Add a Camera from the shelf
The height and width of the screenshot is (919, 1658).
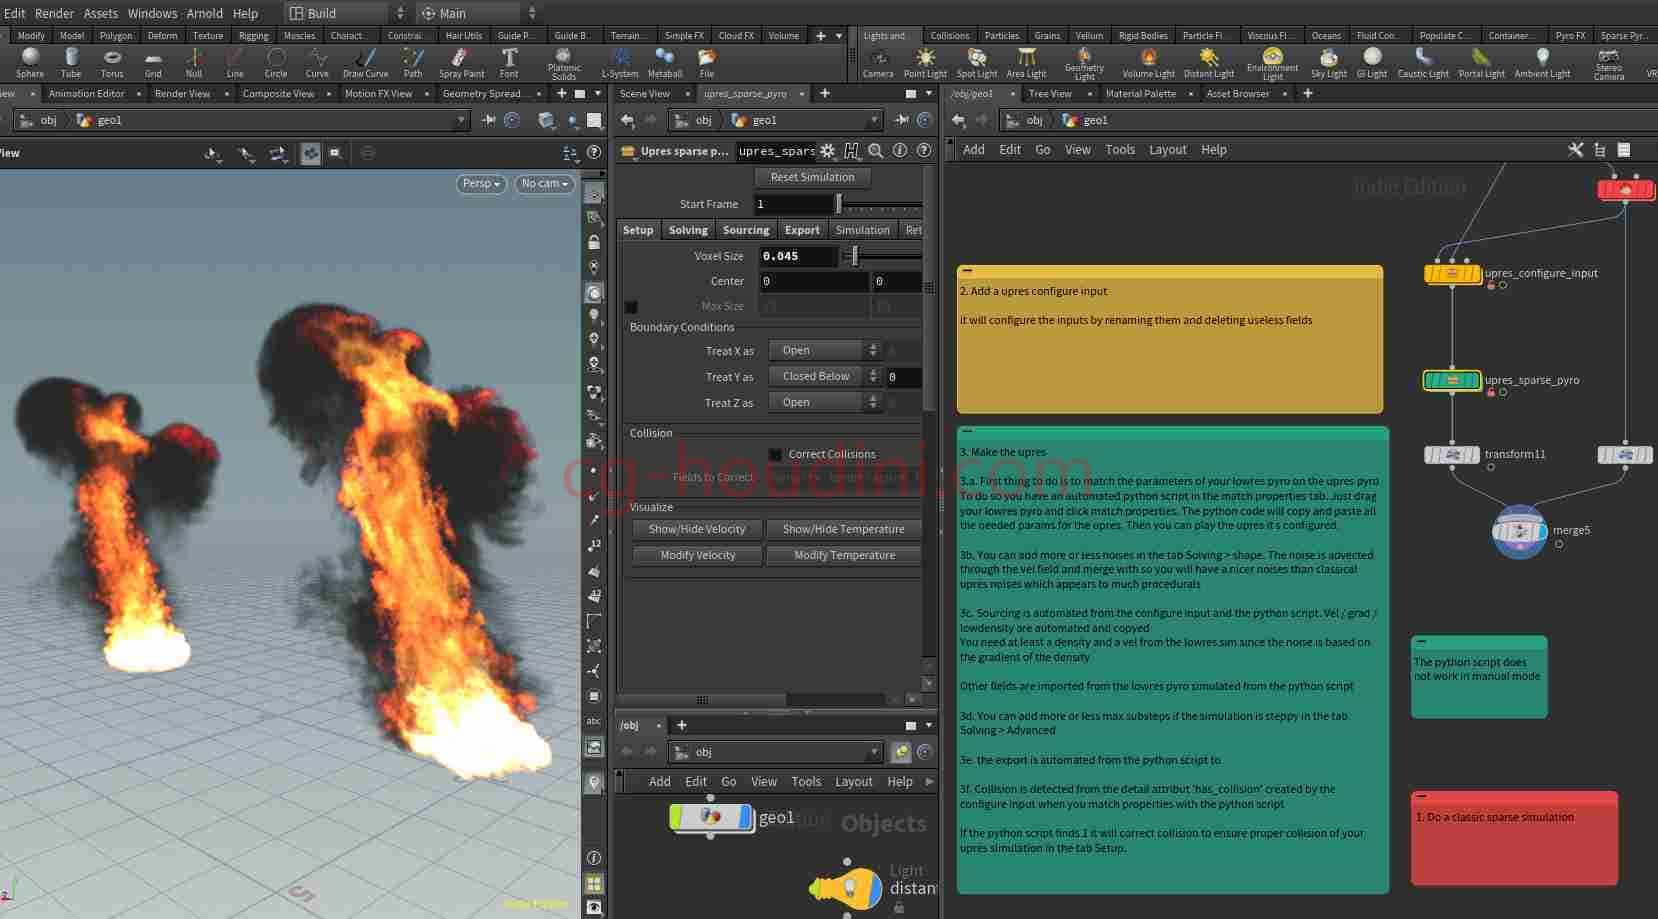[x=878, y=63]
